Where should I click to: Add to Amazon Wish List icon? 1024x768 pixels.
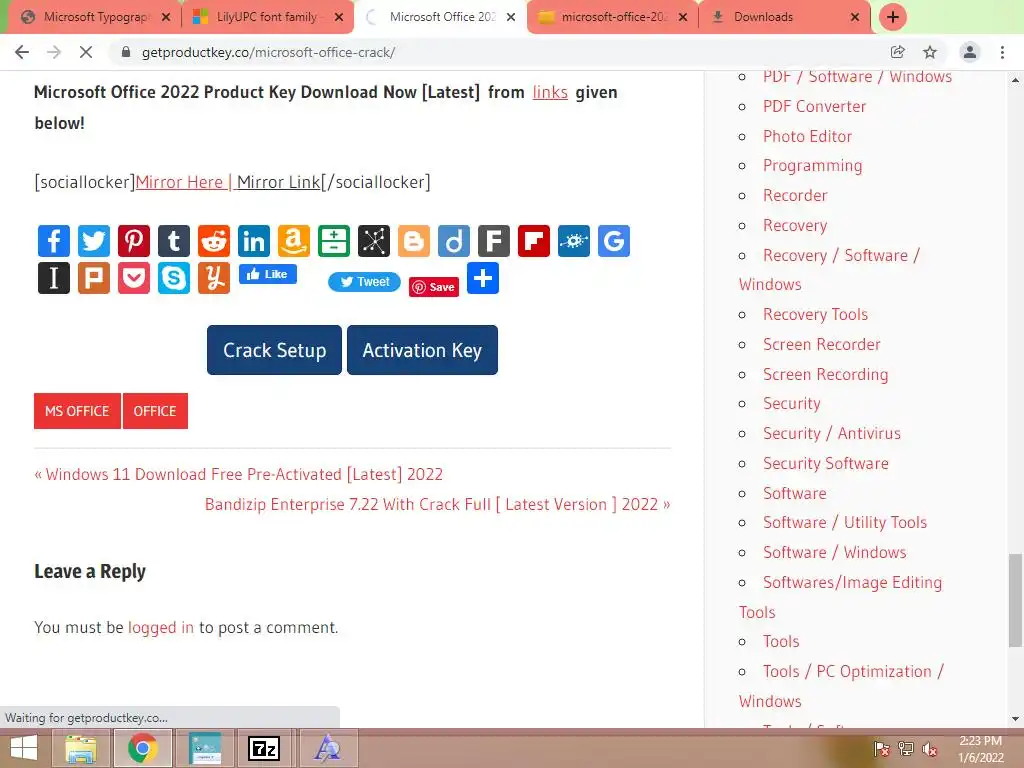294,241
